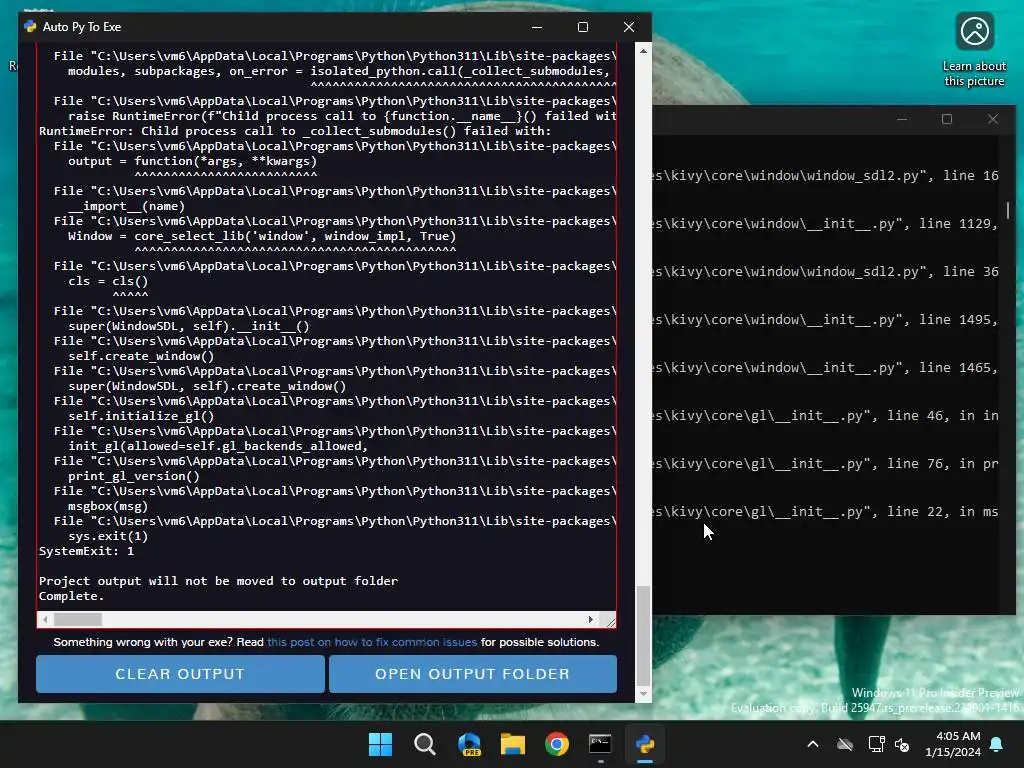Maximize the console window behind
Image resolution: width=1024 pixels, height=768 pixels.
(947, 120)
